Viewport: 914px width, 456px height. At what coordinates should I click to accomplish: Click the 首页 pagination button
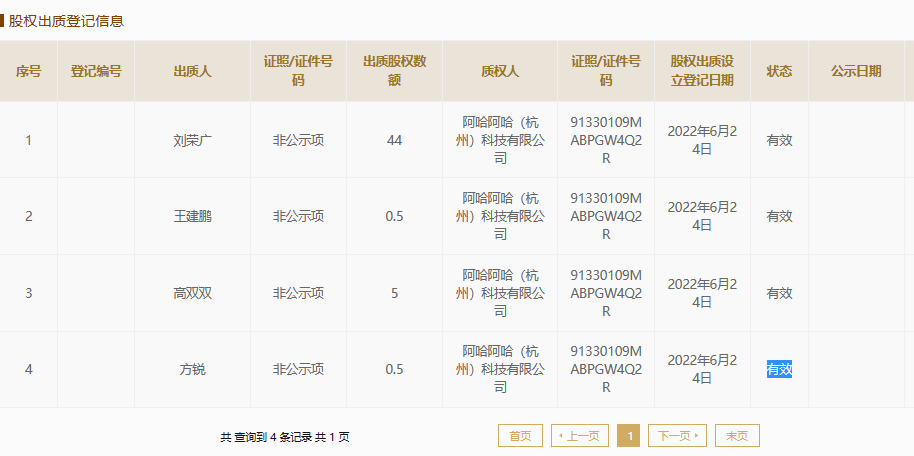(x=520, y=436)
